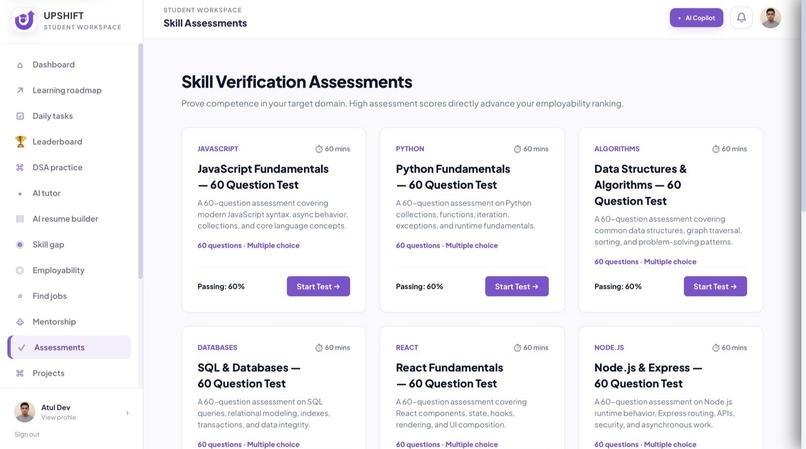The image size is (806, 449).
Task: Select Assessments in sidebar
Action: tap(69, 348)
